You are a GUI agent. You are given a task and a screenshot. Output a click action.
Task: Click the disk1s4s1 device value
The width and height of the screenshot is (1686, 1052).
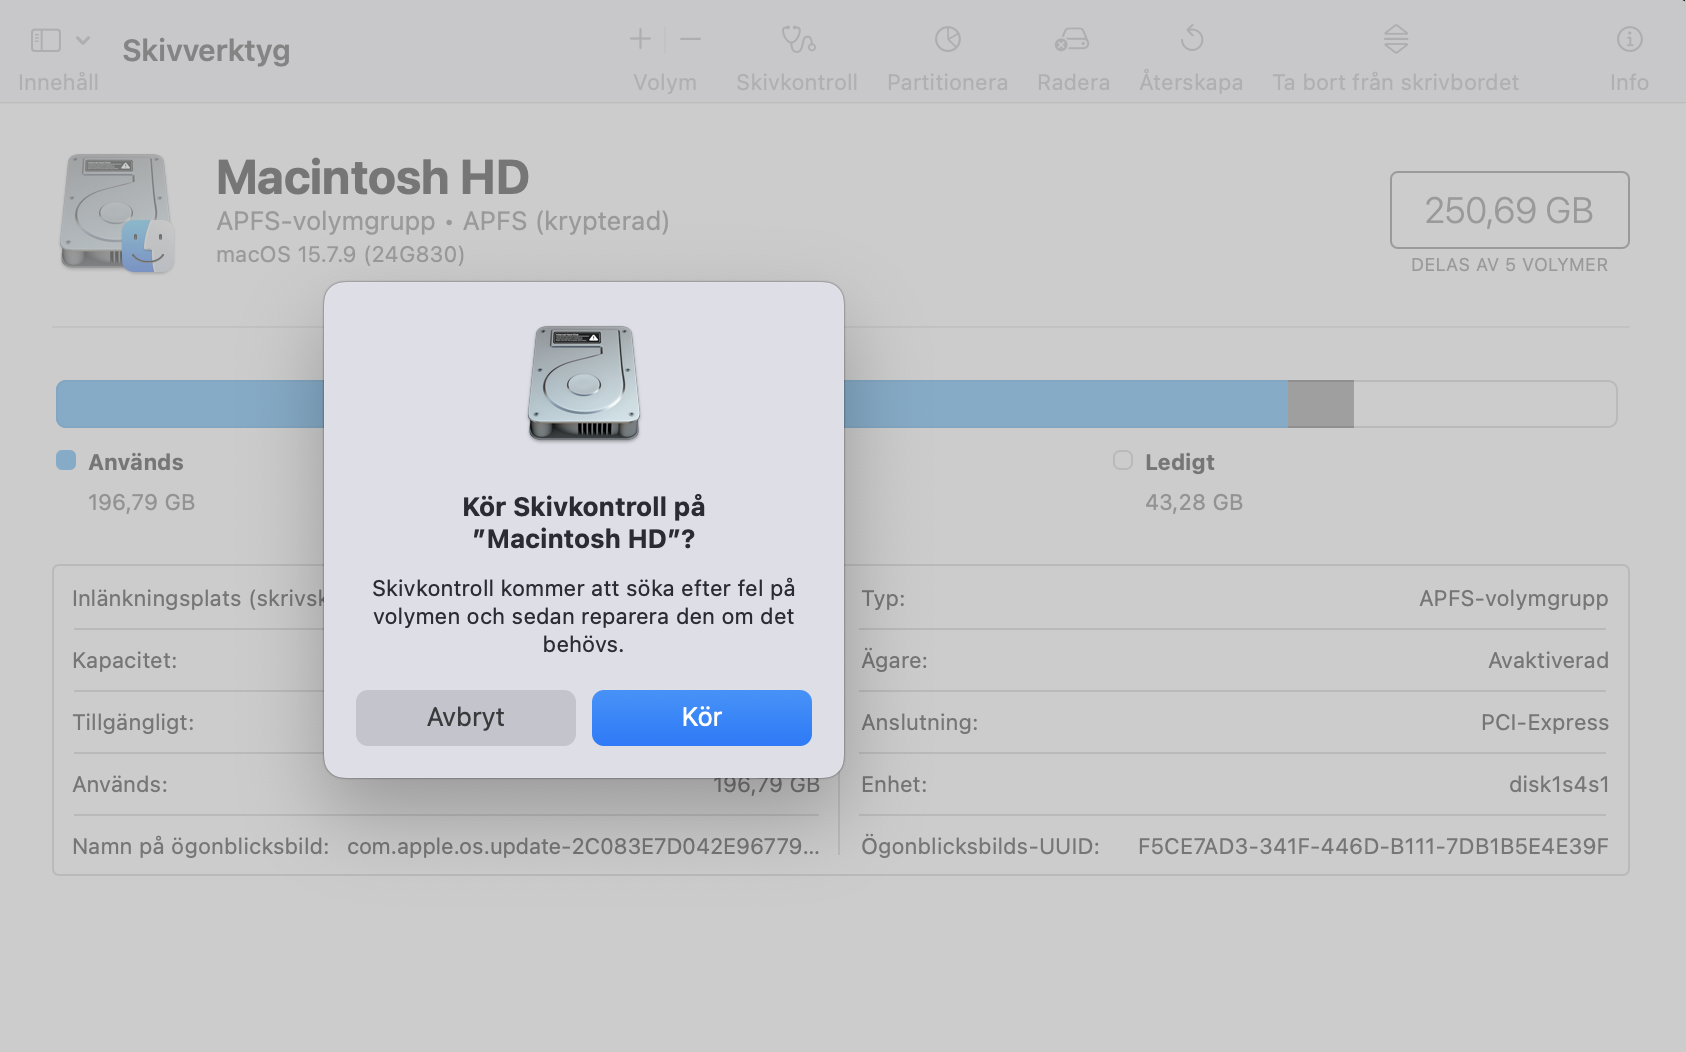pos(1558,784)
